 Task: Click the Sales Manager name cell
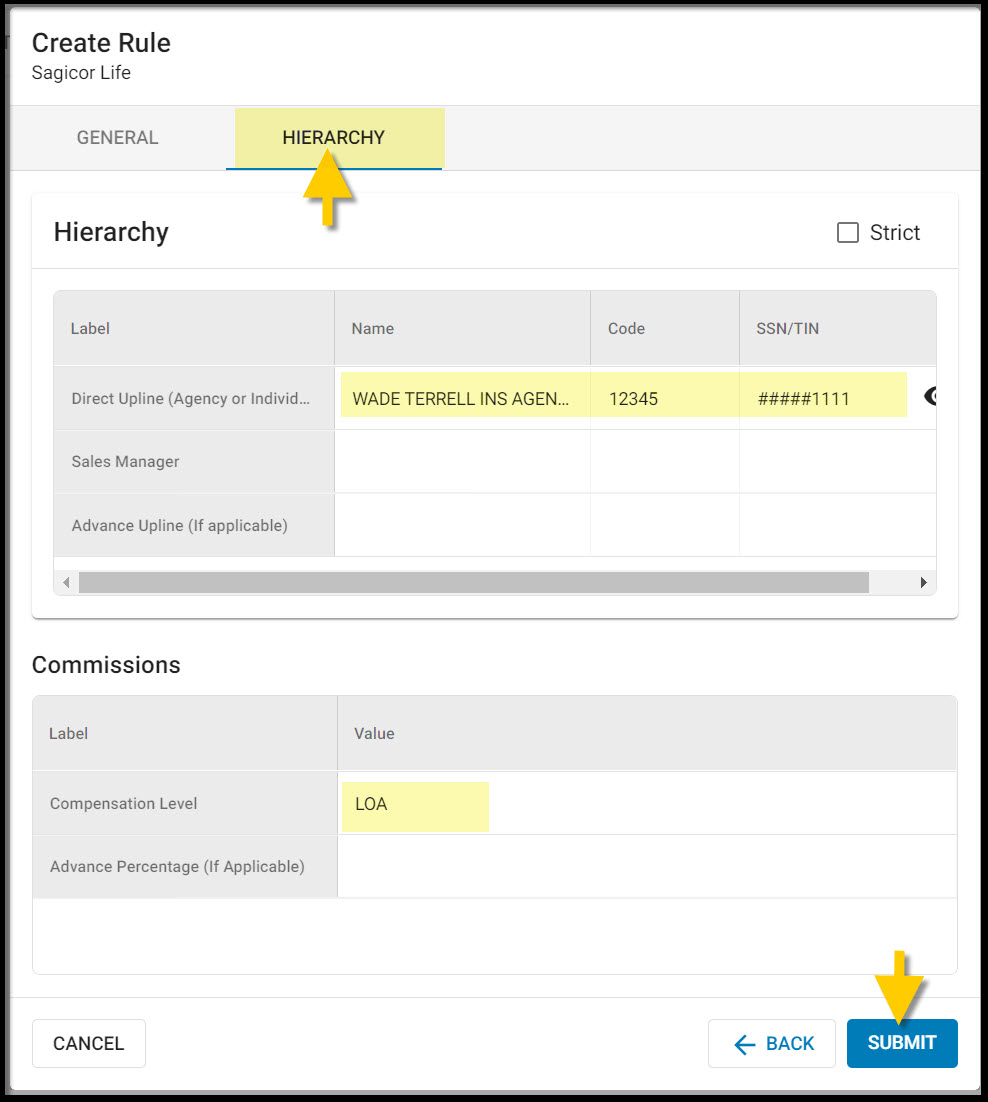pyautogui.click(x=461, y=462)
